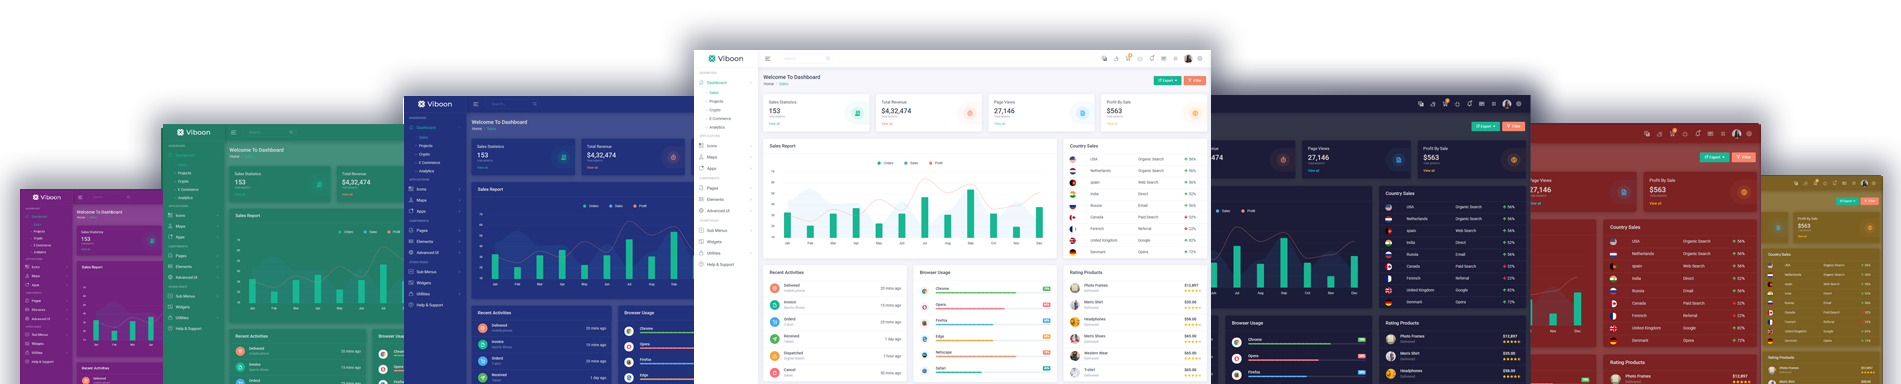
Task: Open the settings gear in the dark navy dashboard
Action: tap(1518, 104)
